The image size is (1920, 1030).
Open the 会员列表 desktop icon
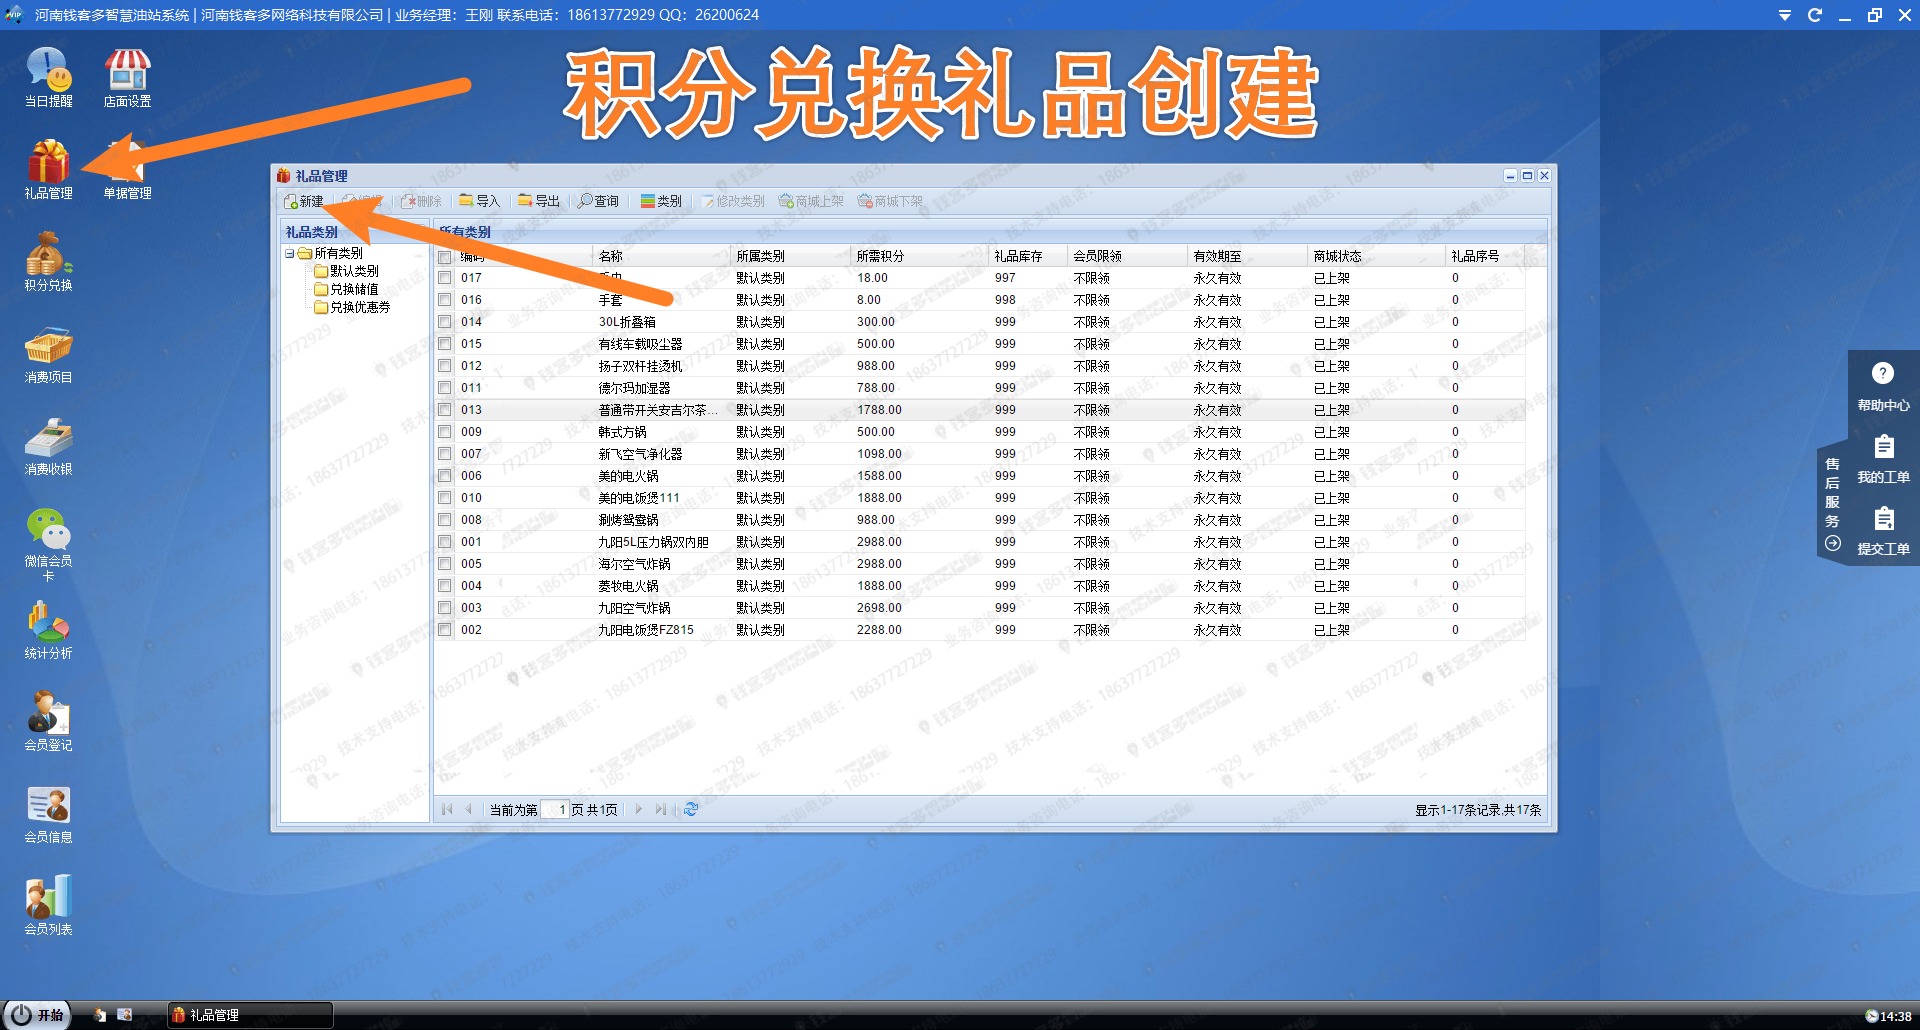(x=48, y=906)
